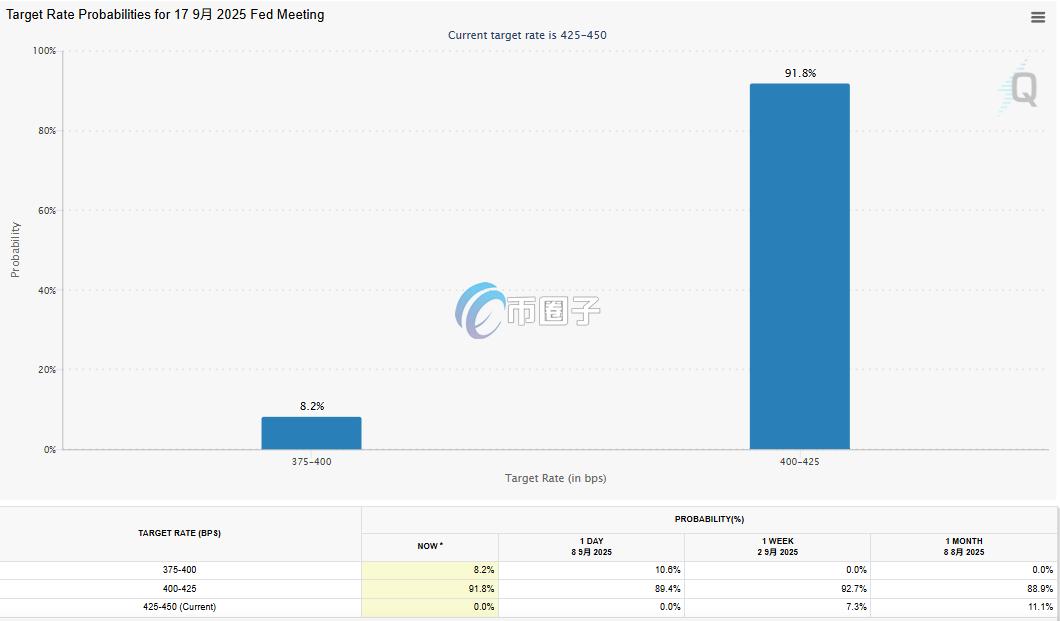The width and height of the screenshot is (1060, 621).
Task: Select the 375-400 row in table
Action: 180,570
